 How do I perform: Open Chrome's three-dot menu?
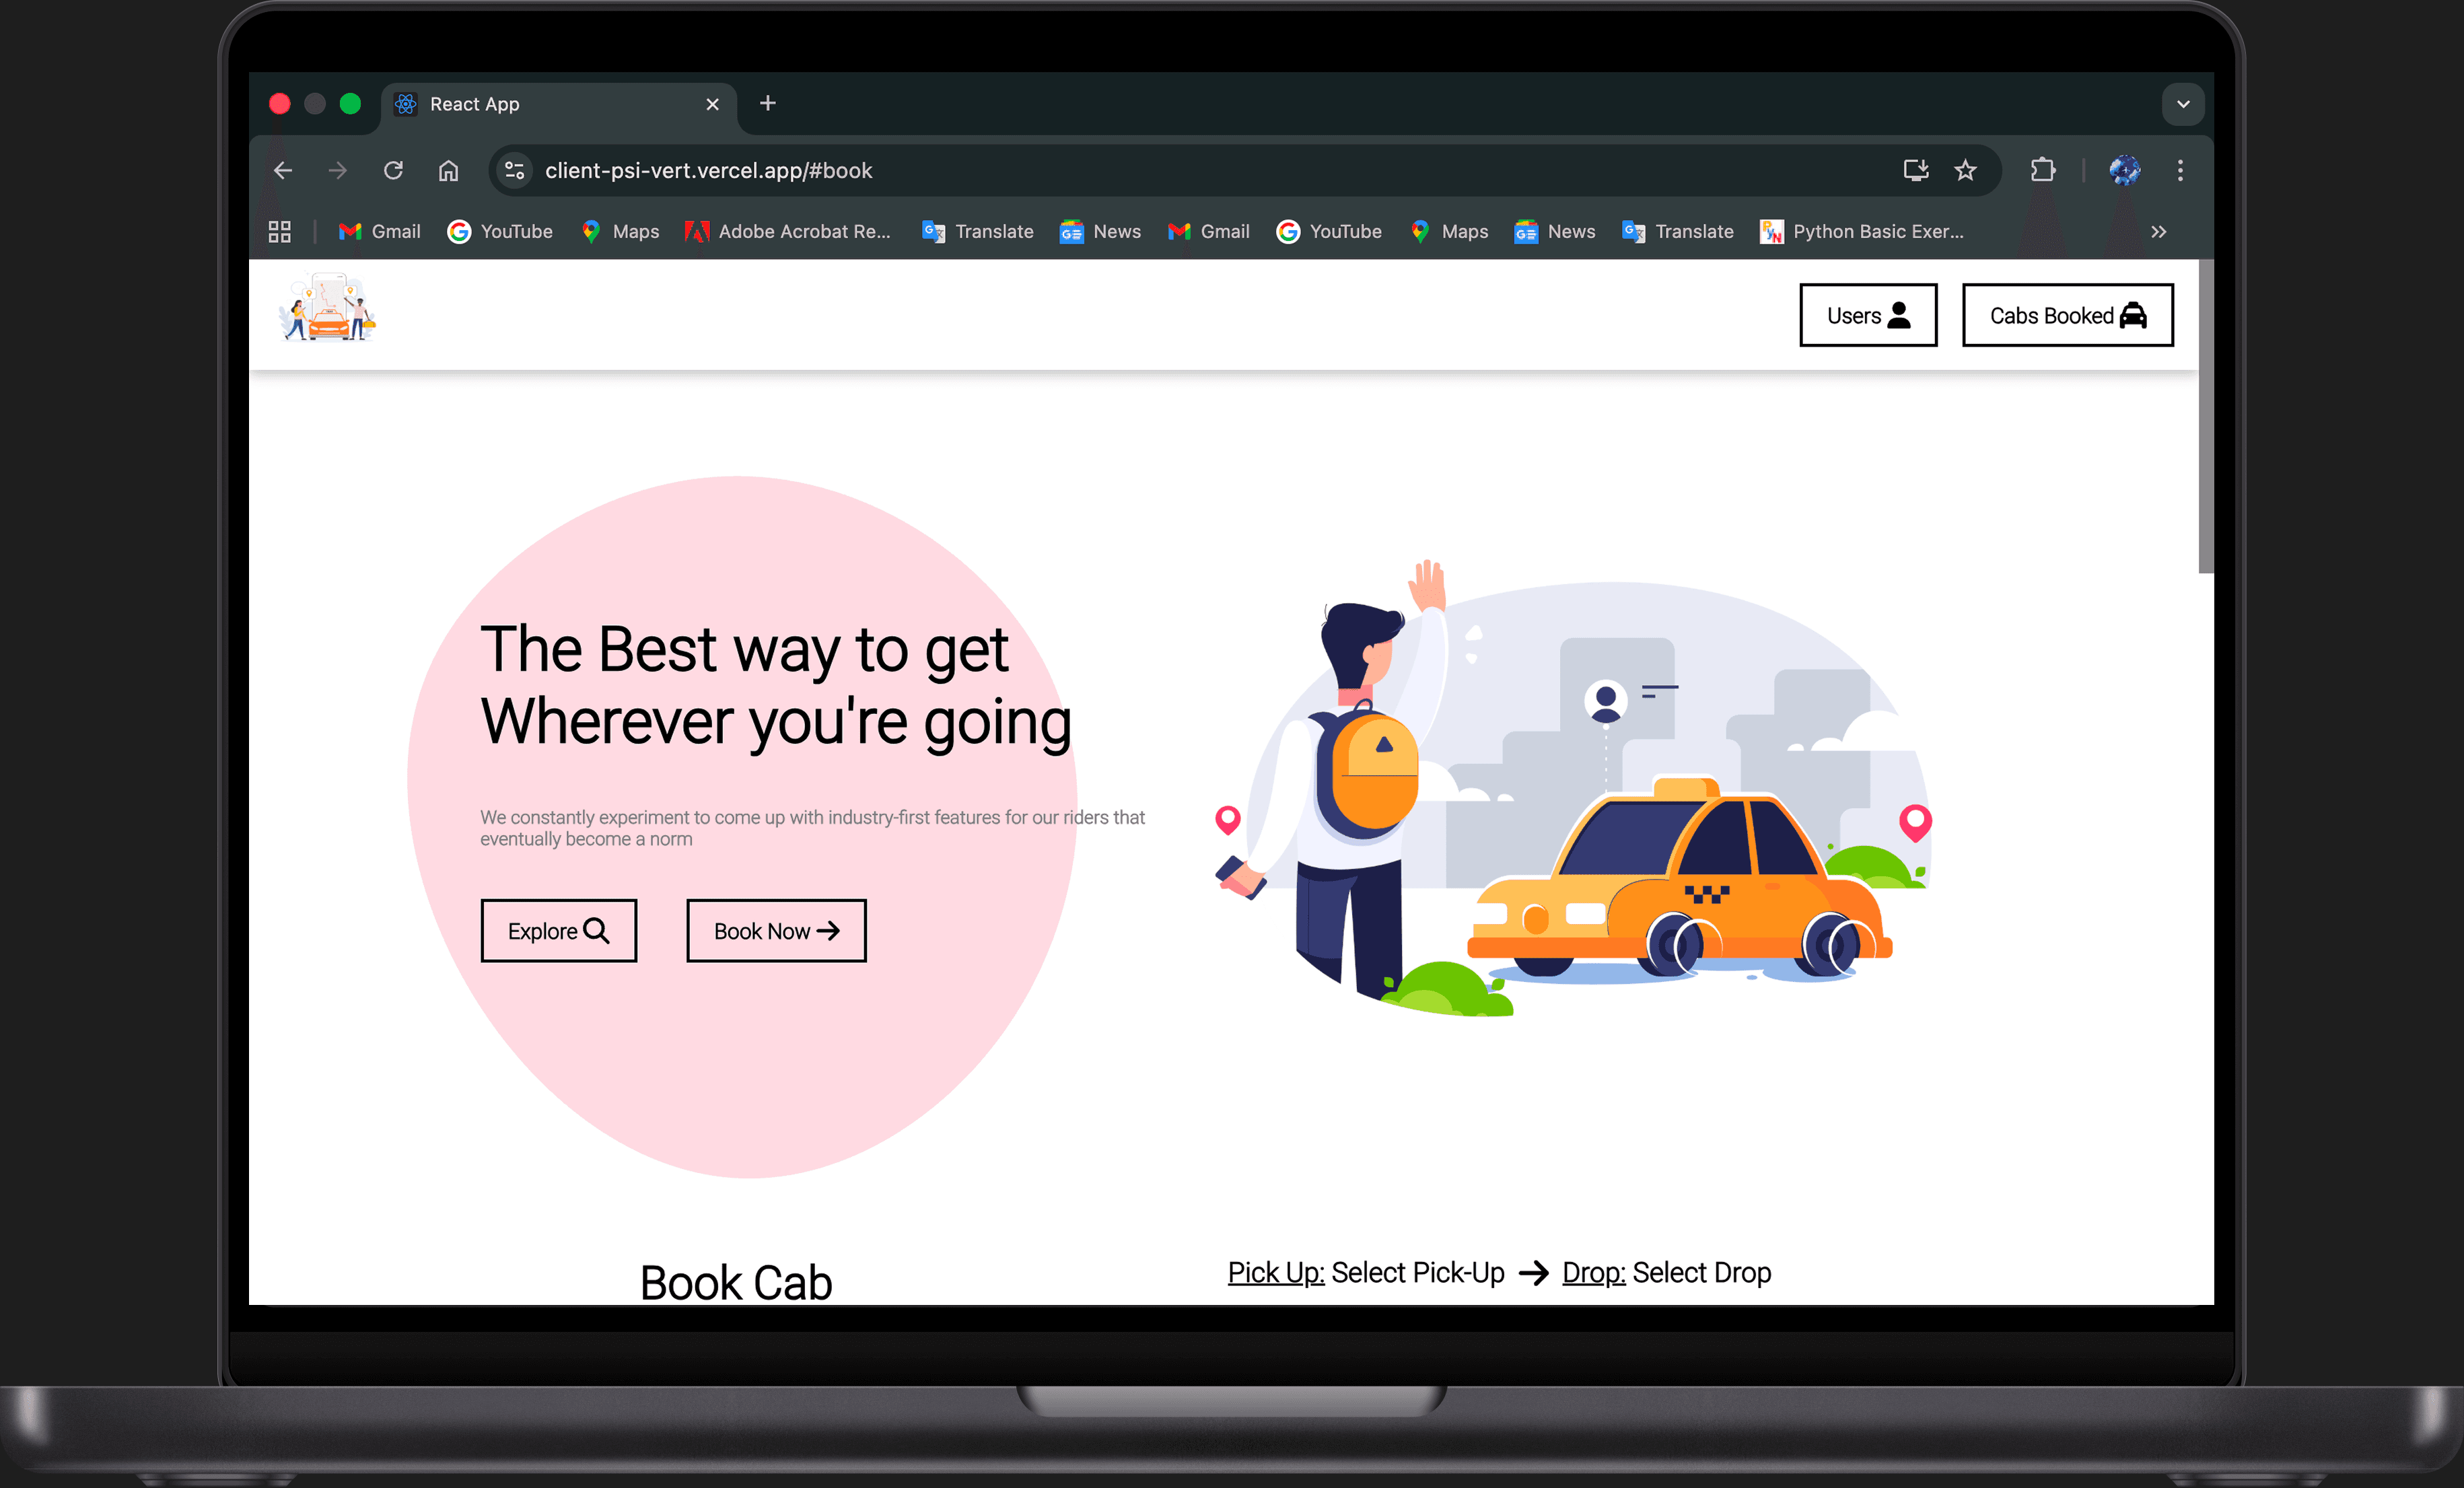pos(2181,170)
